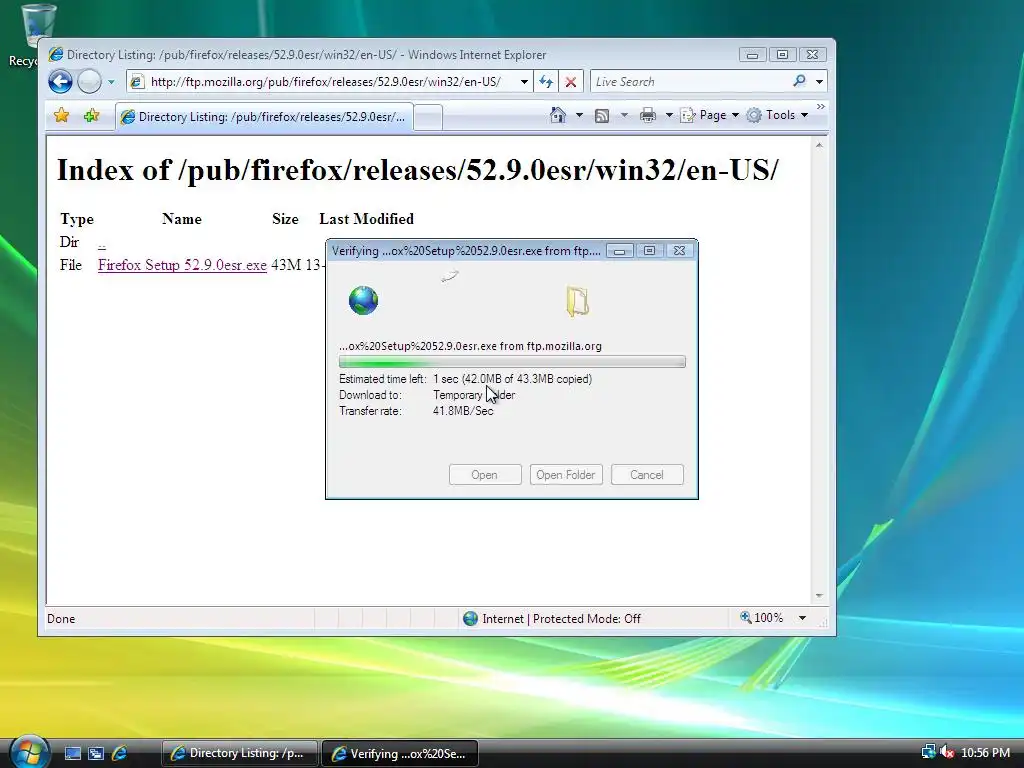Click the page scrollbar up arrow
Screen dimensions: 1024x768
[x=819, y=145]
